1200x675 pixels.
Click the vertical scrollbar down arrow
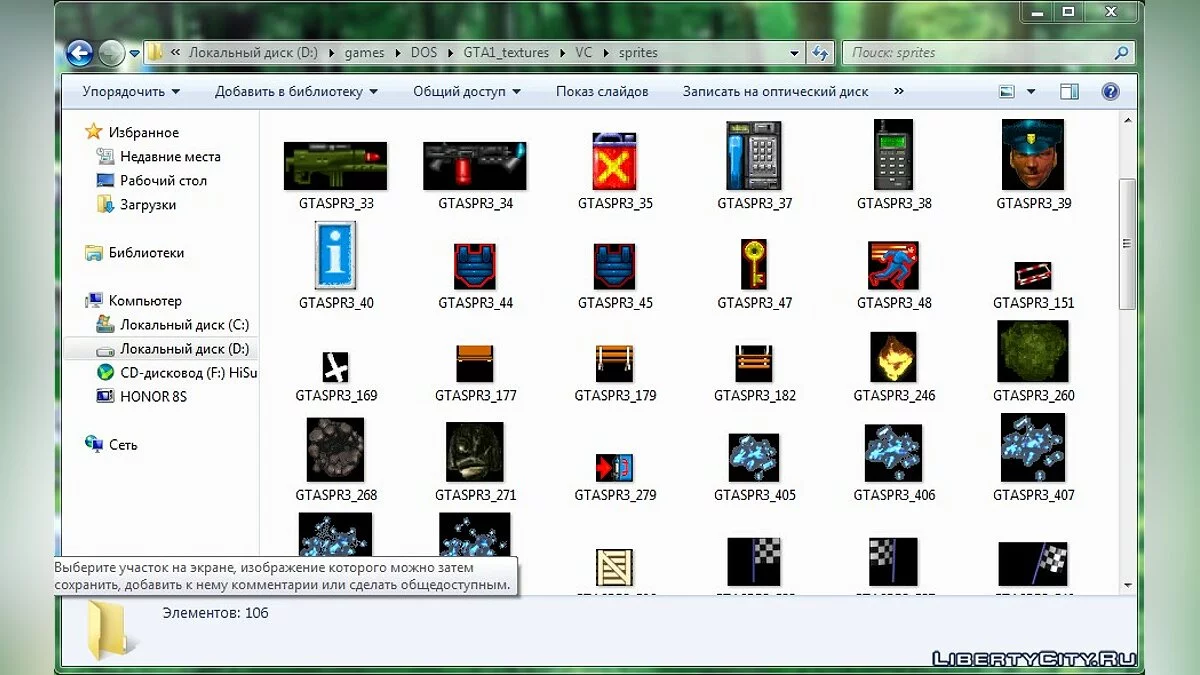(1127, 585)
